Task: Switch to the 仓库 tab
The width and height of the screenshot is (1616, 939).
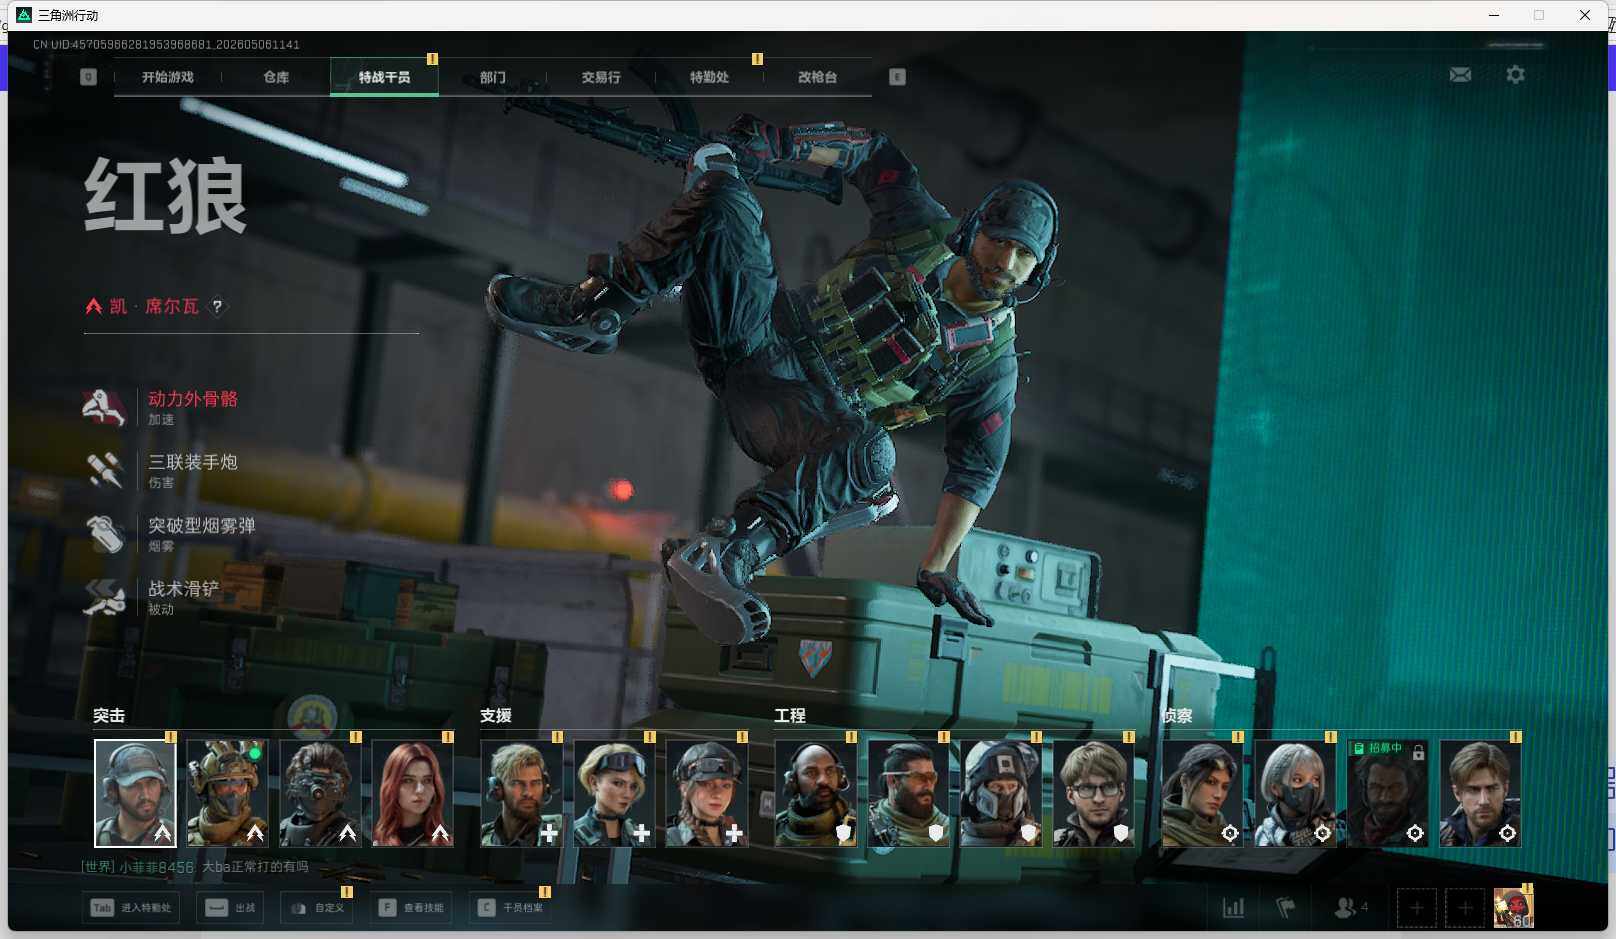Action: point(276,77)
